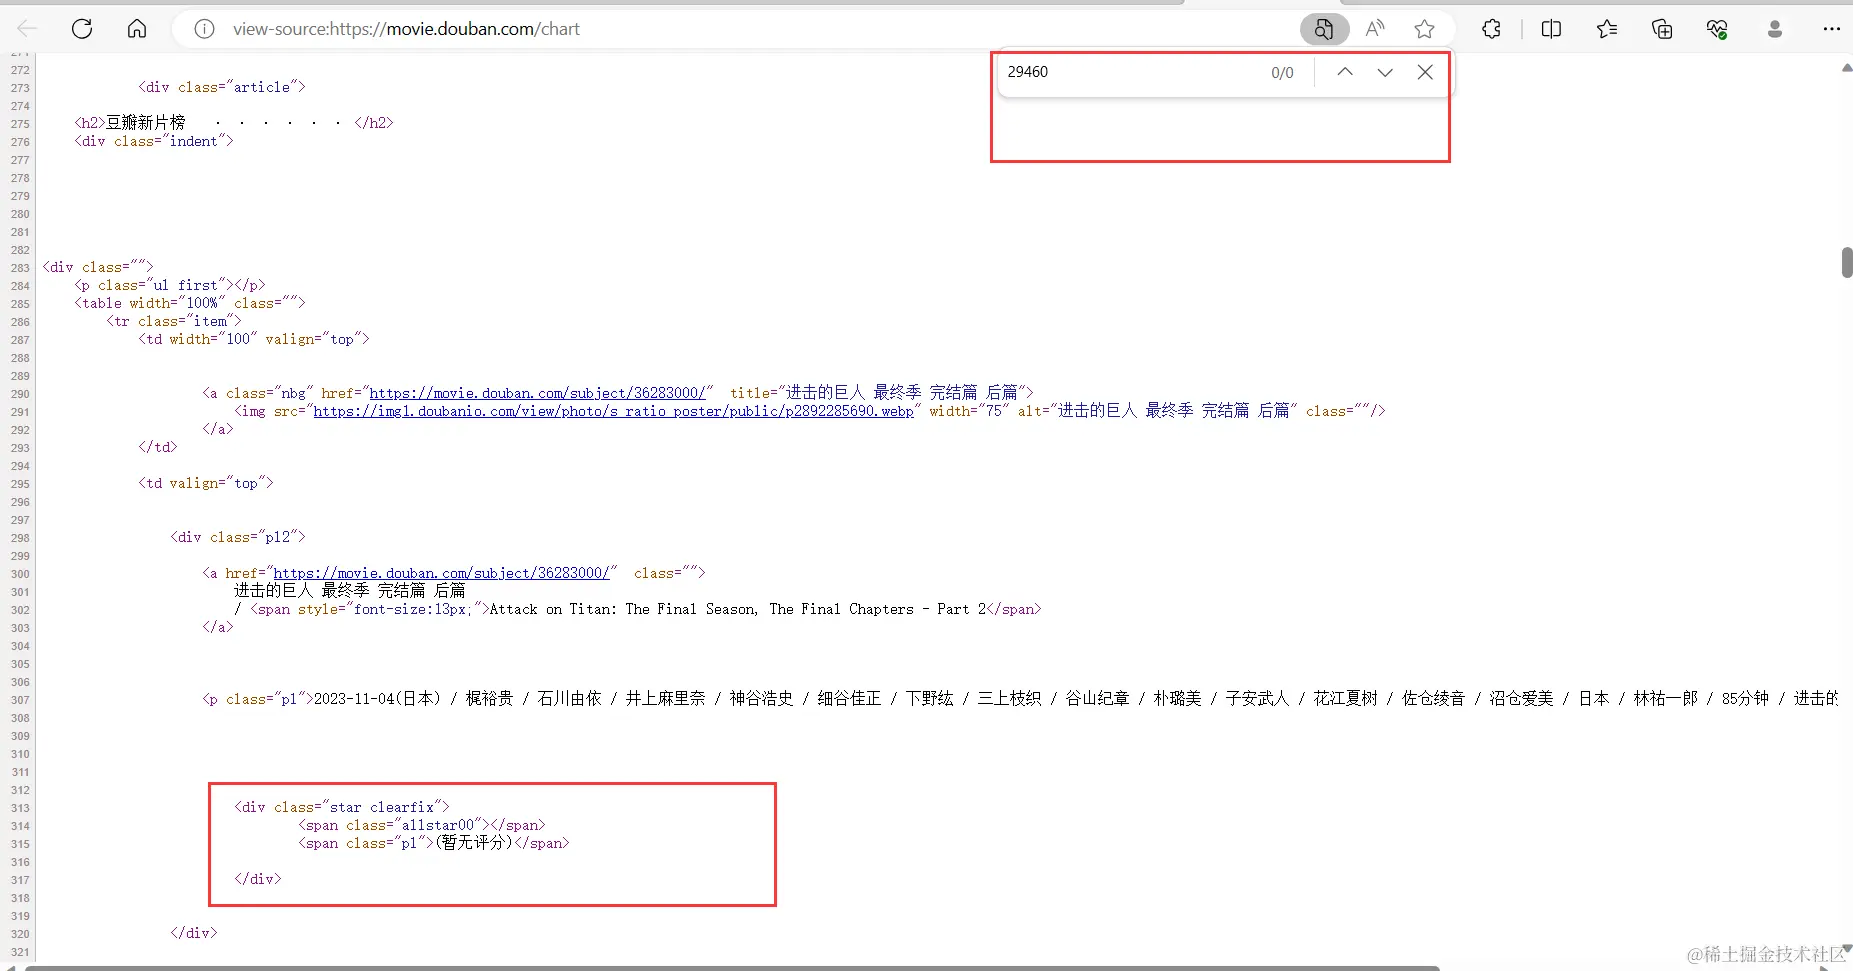Click the 豆瓣新片榜 heading text

point(146,123)
